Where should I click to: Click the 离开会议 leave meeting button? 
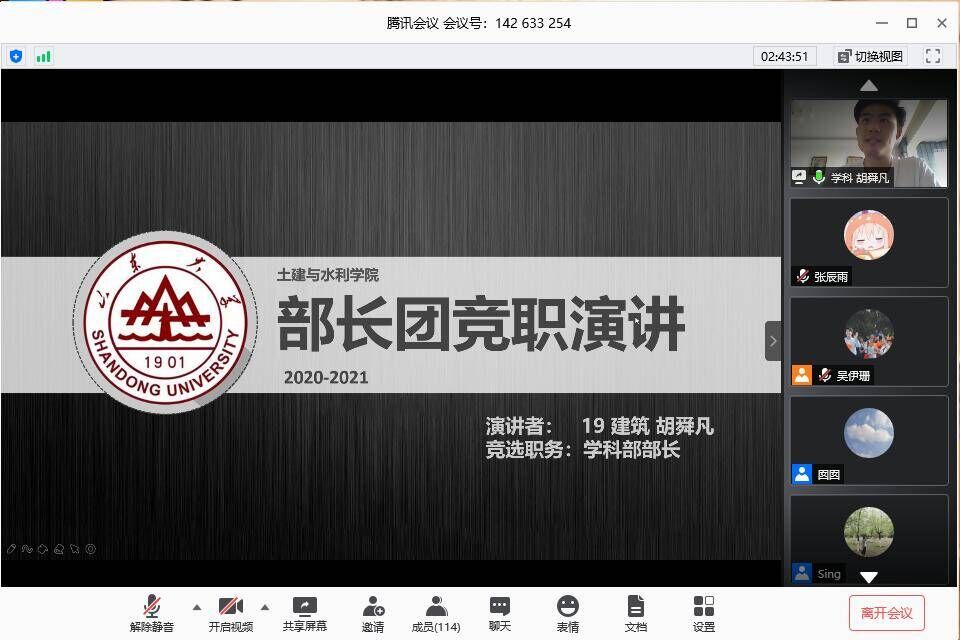pos(886,613)
